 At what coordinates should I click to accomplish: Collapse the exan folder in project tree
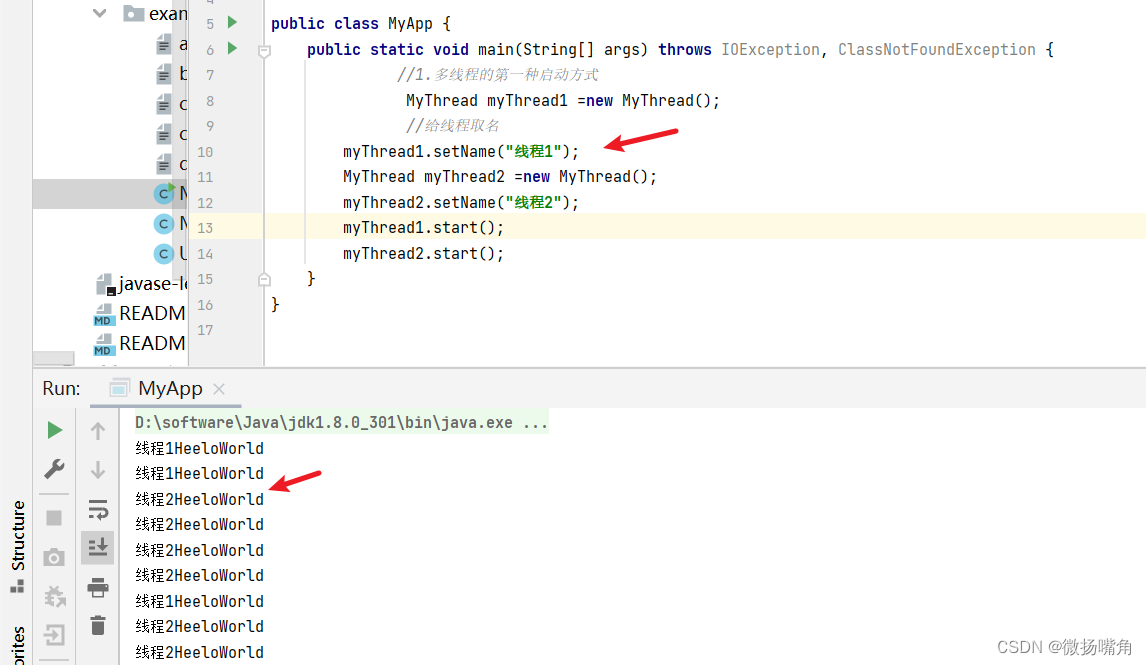pyautogui.click(x=100, y=13)
